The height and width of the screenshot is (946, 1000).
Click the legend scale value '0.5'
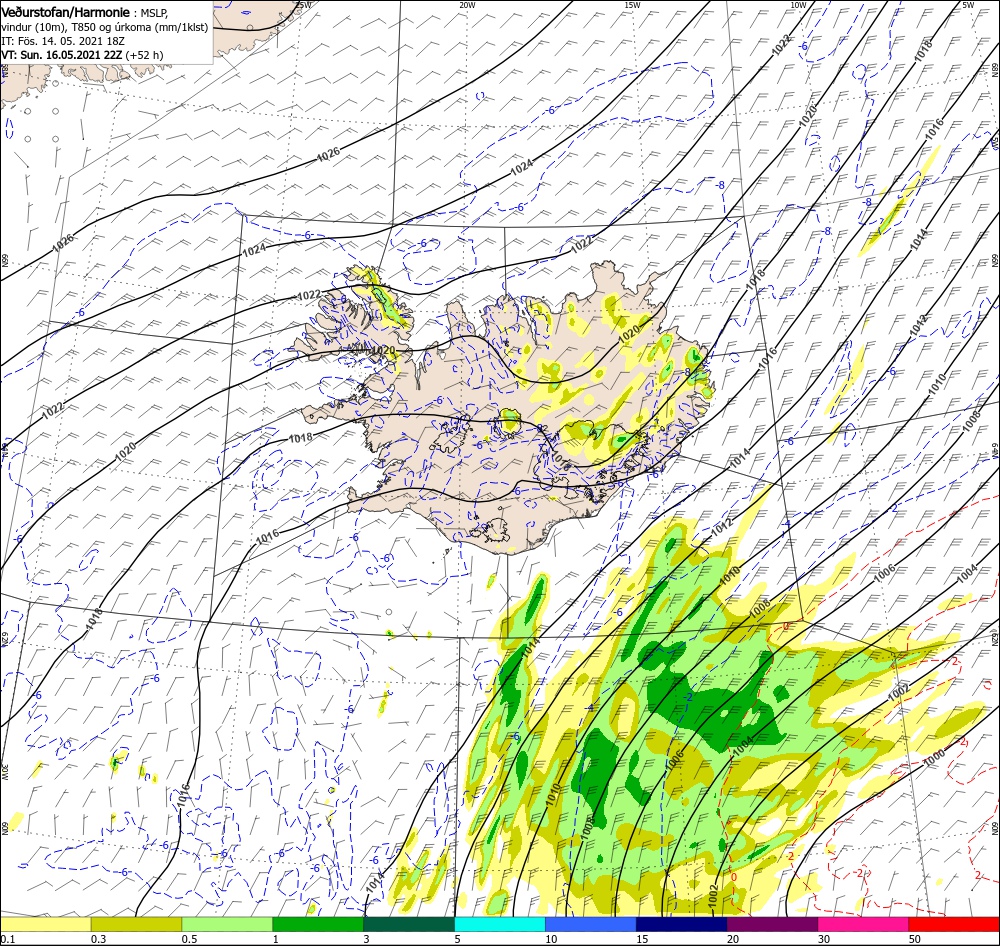click(189, 938)
